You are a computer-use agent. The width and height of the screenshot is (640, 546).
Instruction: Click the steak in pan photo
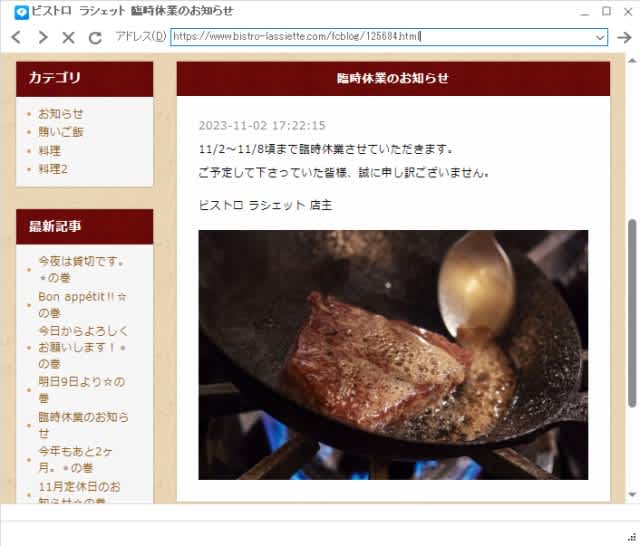point(393,355)
